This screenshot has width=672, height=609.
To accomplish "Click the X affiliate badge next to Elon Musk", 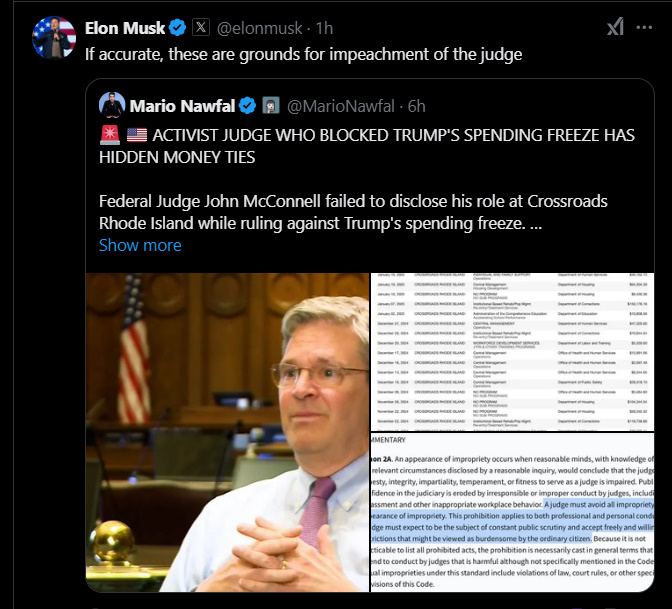I will 201,28.
